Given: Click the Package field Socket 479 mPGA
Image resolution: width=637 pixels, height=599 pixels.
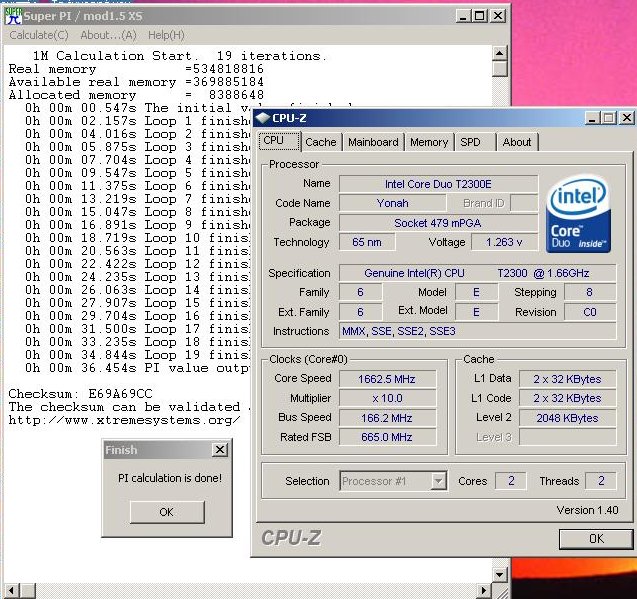Looking at the screenshot, I should tap(438, 223).
